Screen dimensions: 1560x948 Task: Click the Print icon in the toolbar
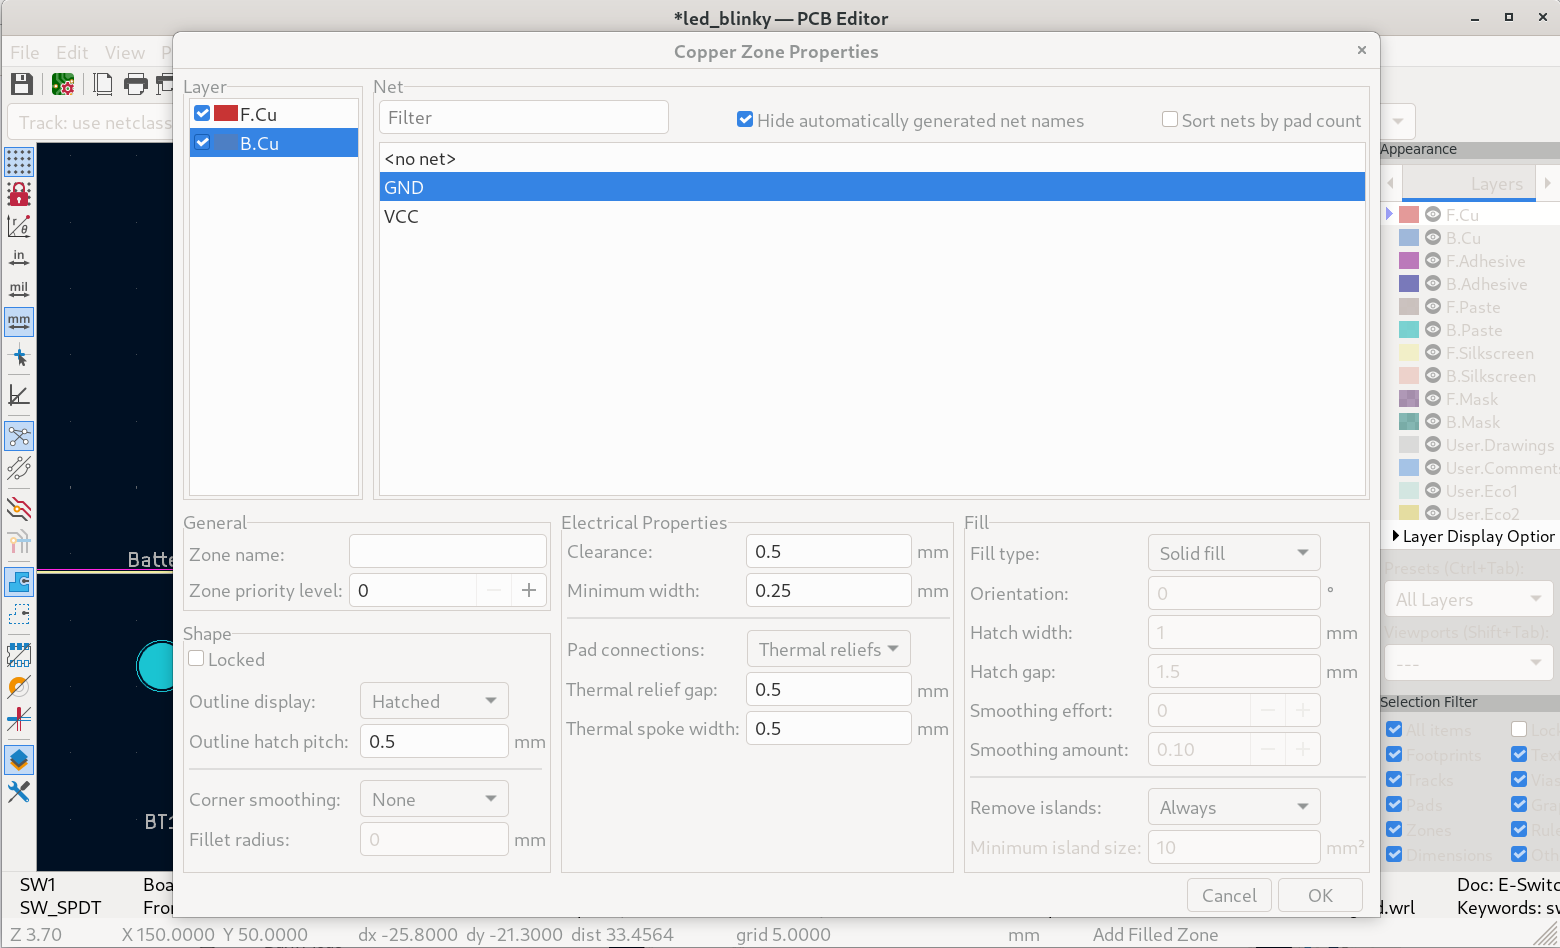click(135, 84)
